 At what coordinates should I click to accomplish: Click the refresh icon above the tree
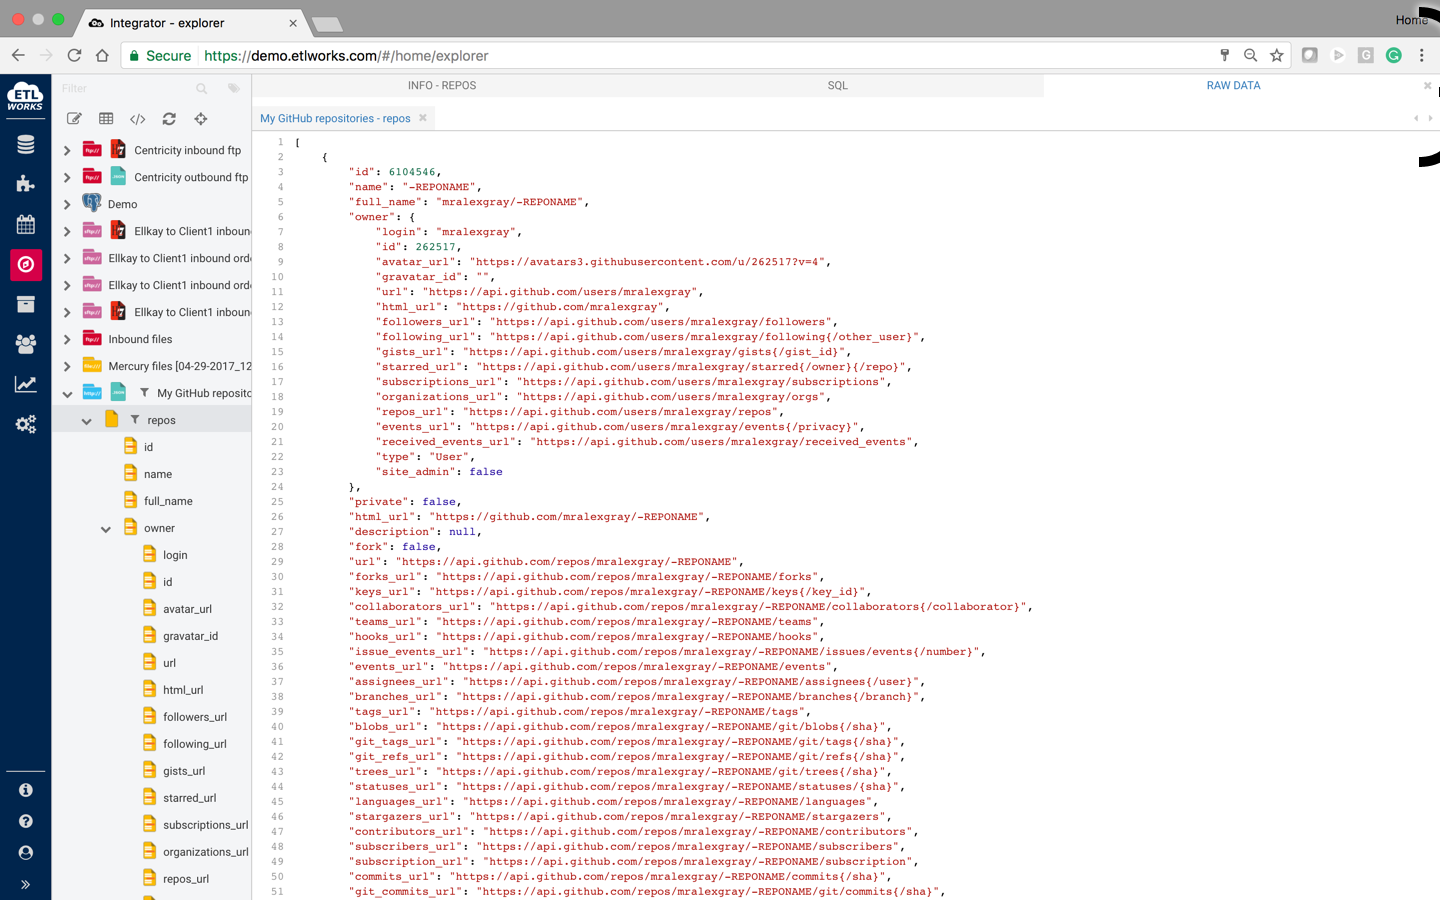pos(169,119)
